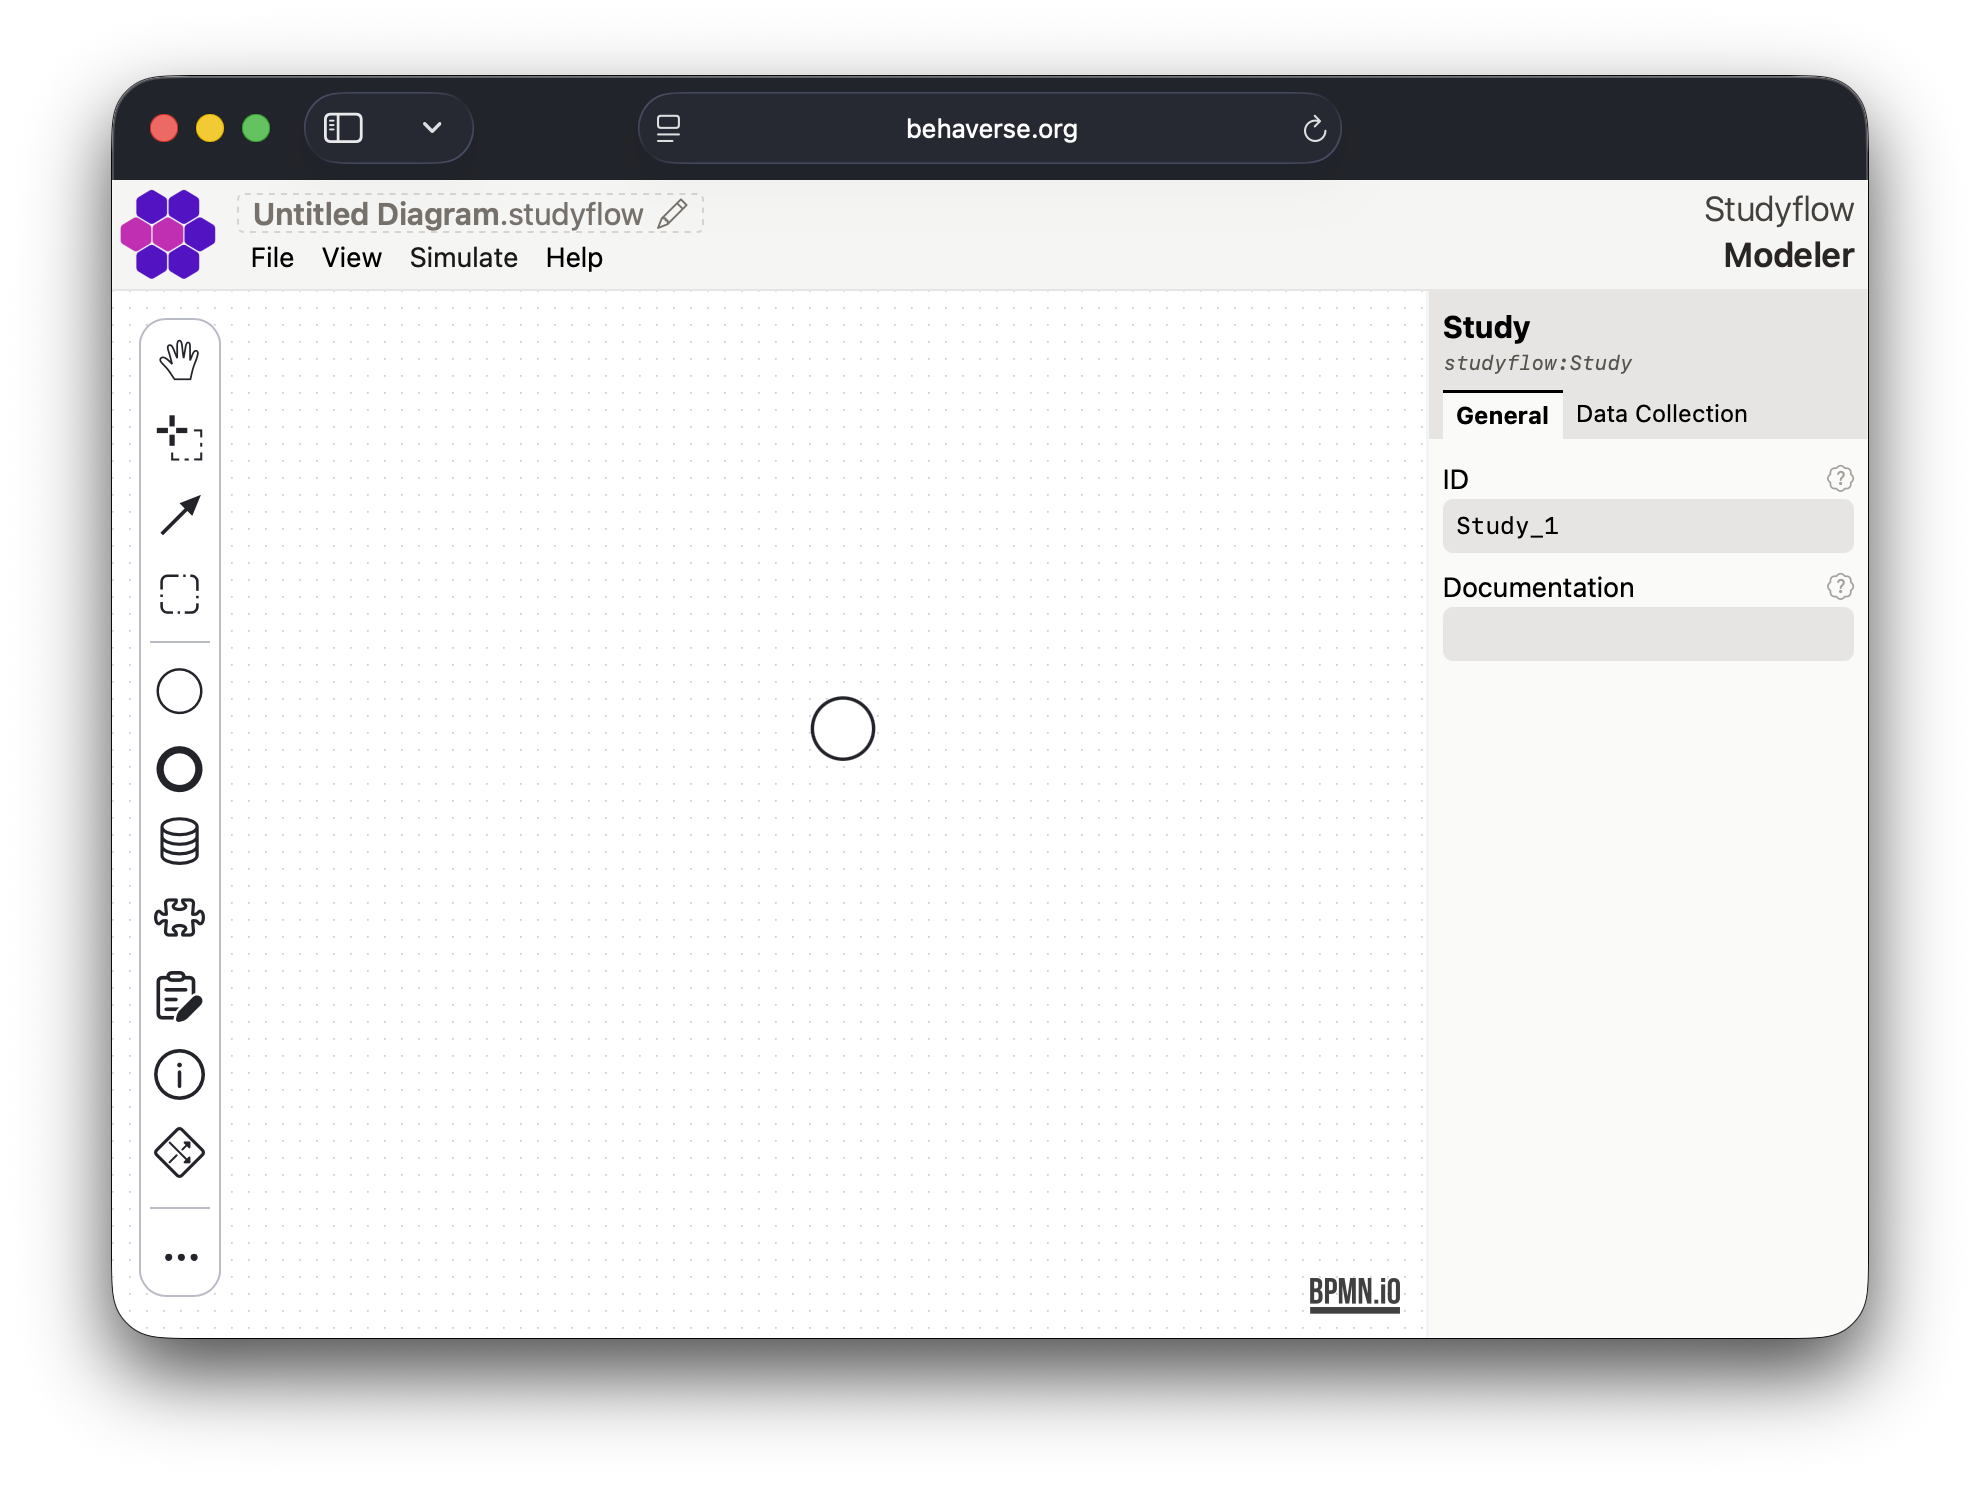Image resolution: width=1980 pixels, height=1486 pixels.
Task: Choose the puzzle piece element
Action: (x=180, y=917)
